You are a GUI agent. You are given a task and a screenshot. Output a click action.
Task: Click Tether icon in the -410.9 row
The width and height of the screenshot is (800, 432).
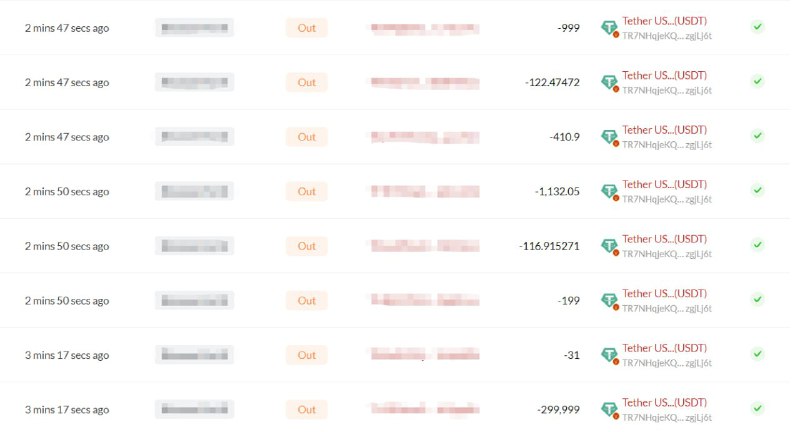(609, 137)
